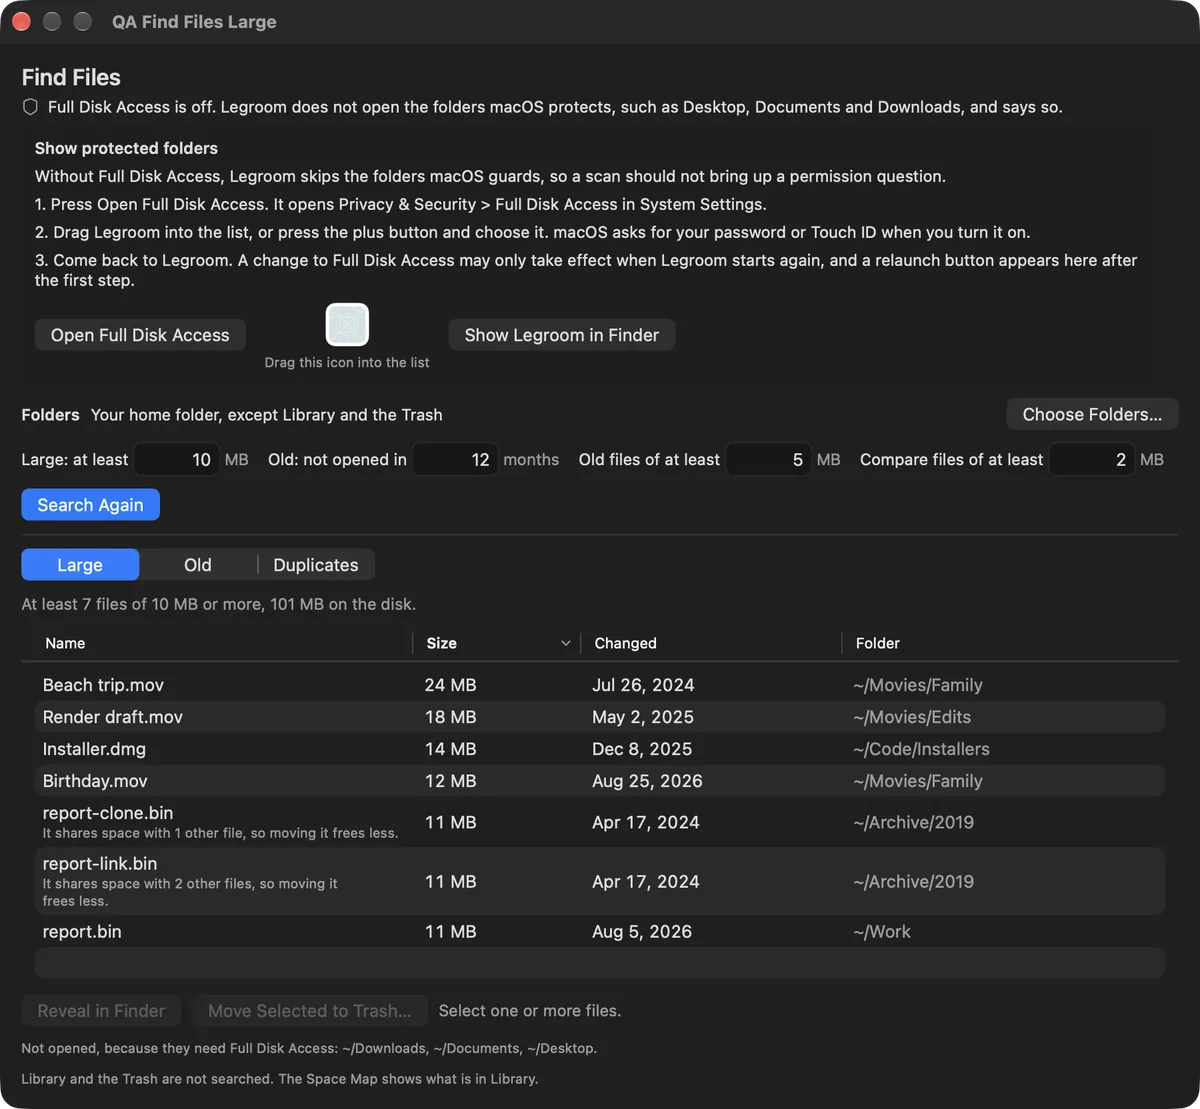
Task: Click the ~/Movies/Edits folder cell
Action: [912, 717]
